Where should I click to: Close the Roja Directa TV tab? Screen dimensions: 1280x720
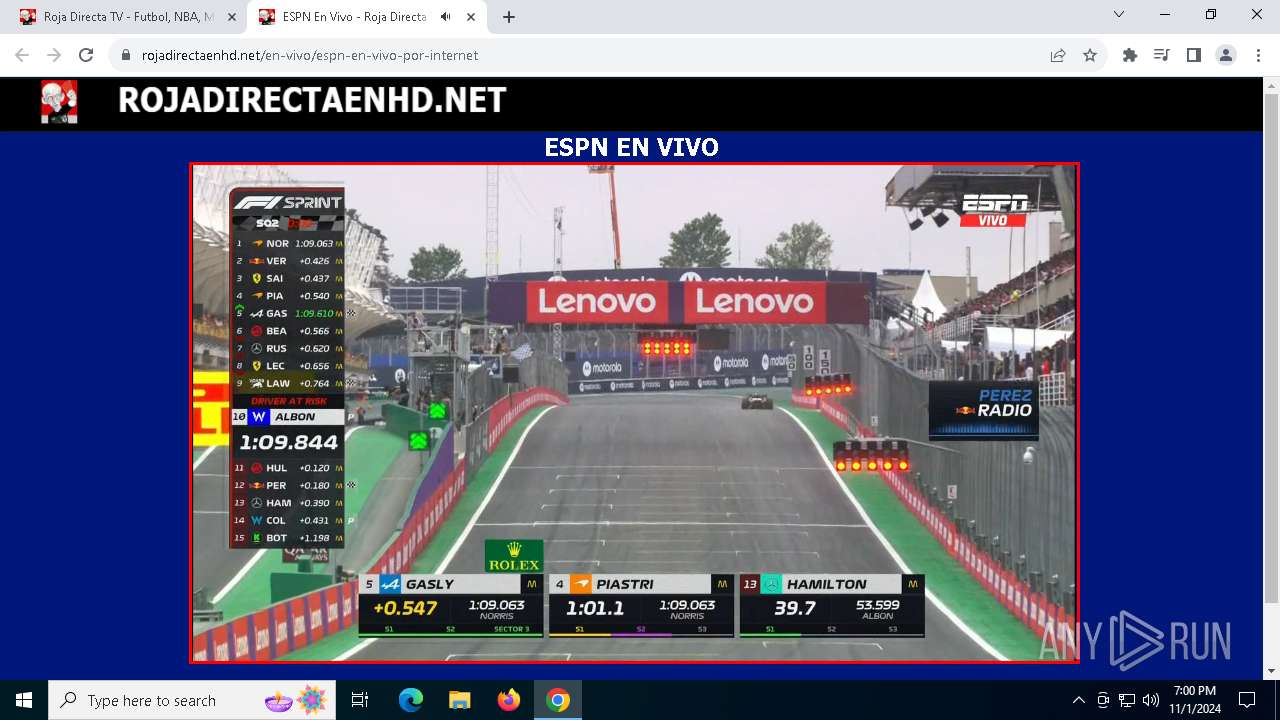point(231,17)
